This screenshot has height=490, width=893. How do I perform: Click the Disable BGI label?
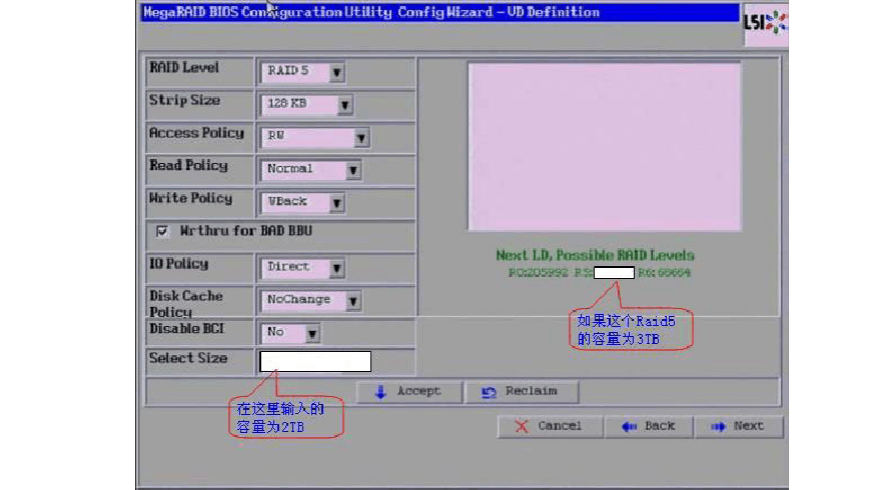(186, 329)
